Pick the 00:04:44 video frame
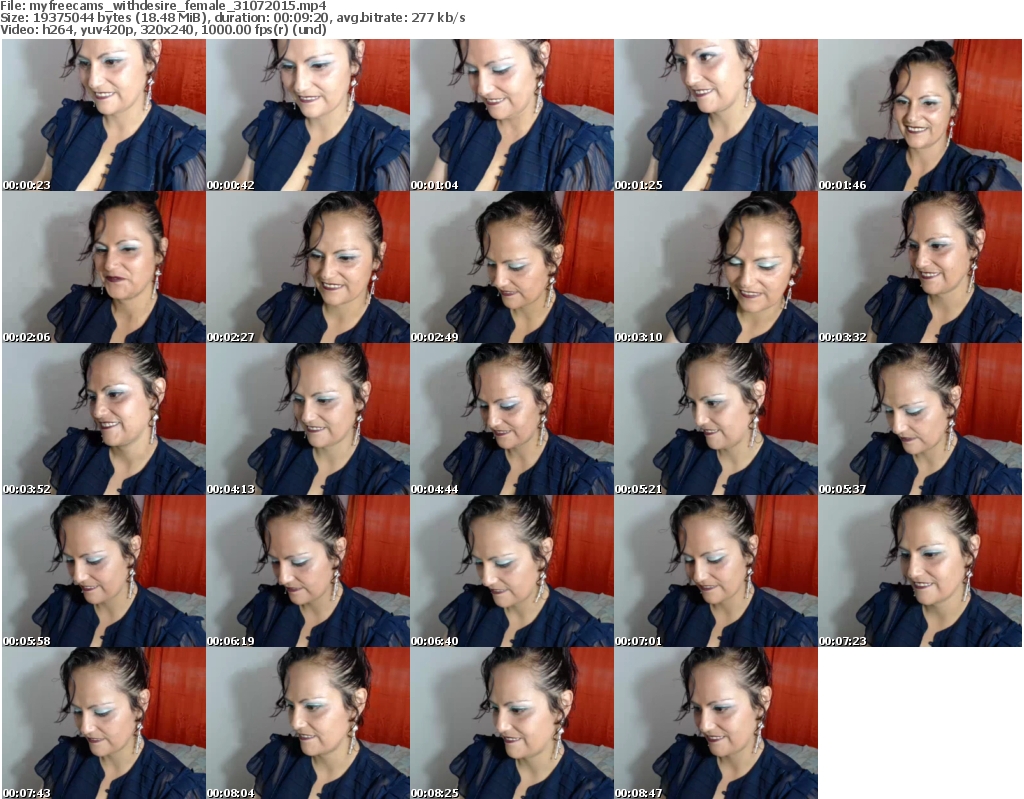Image resolution: width=1024 pixels, height=799 pixels. [x=512, y=419]
